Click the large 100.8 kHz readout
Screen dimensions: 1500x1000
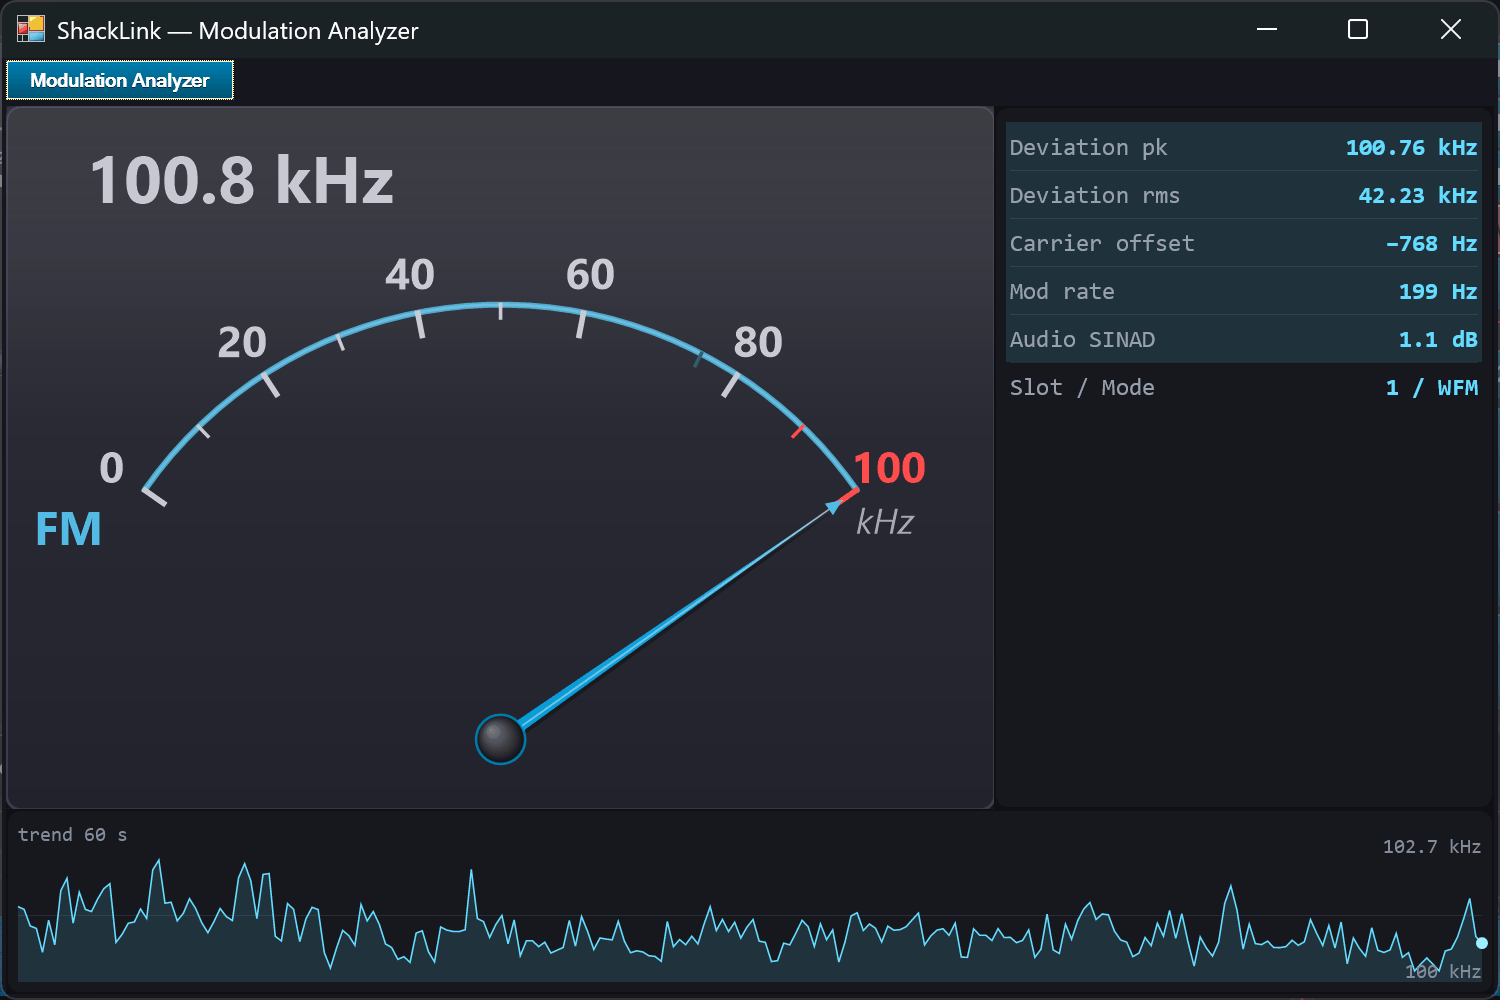(x=242, y=181)
